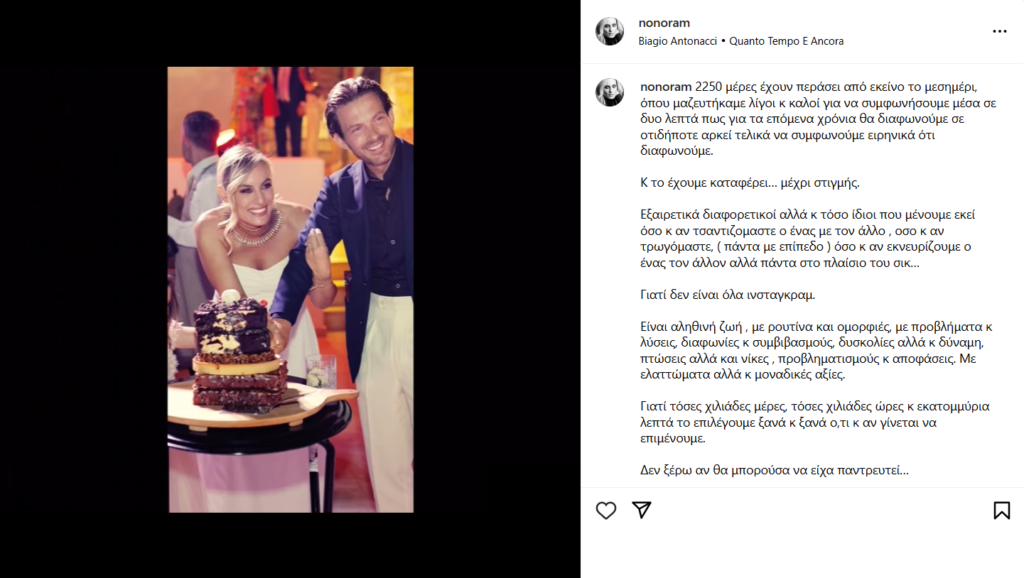Viewport: 1024px width, 578px height.
Task: Click the avatar beside the caption
Action: click(609, 92)
